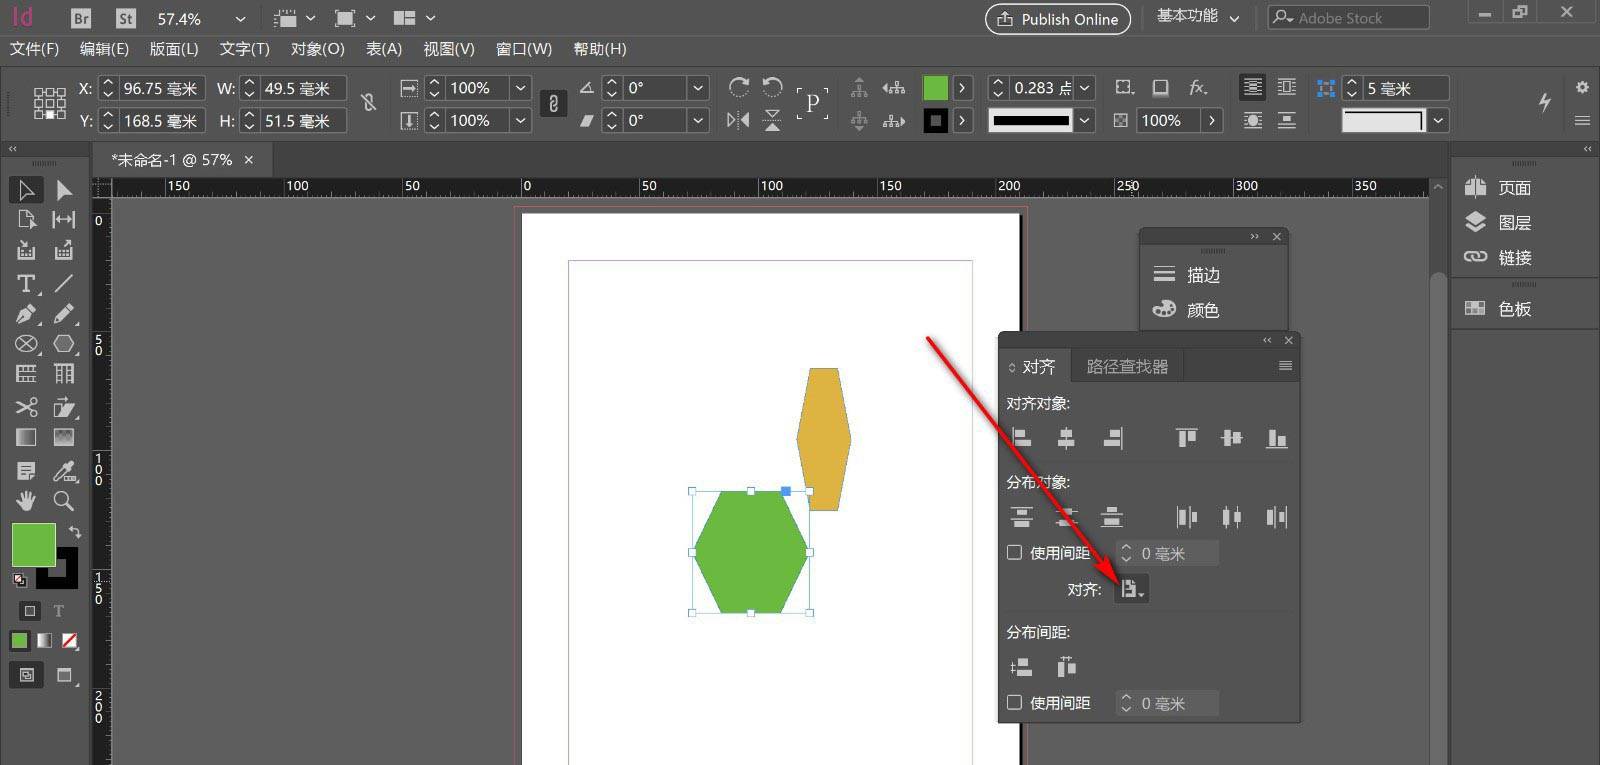Open the Align To dropdown

[x=1132, y=589]
